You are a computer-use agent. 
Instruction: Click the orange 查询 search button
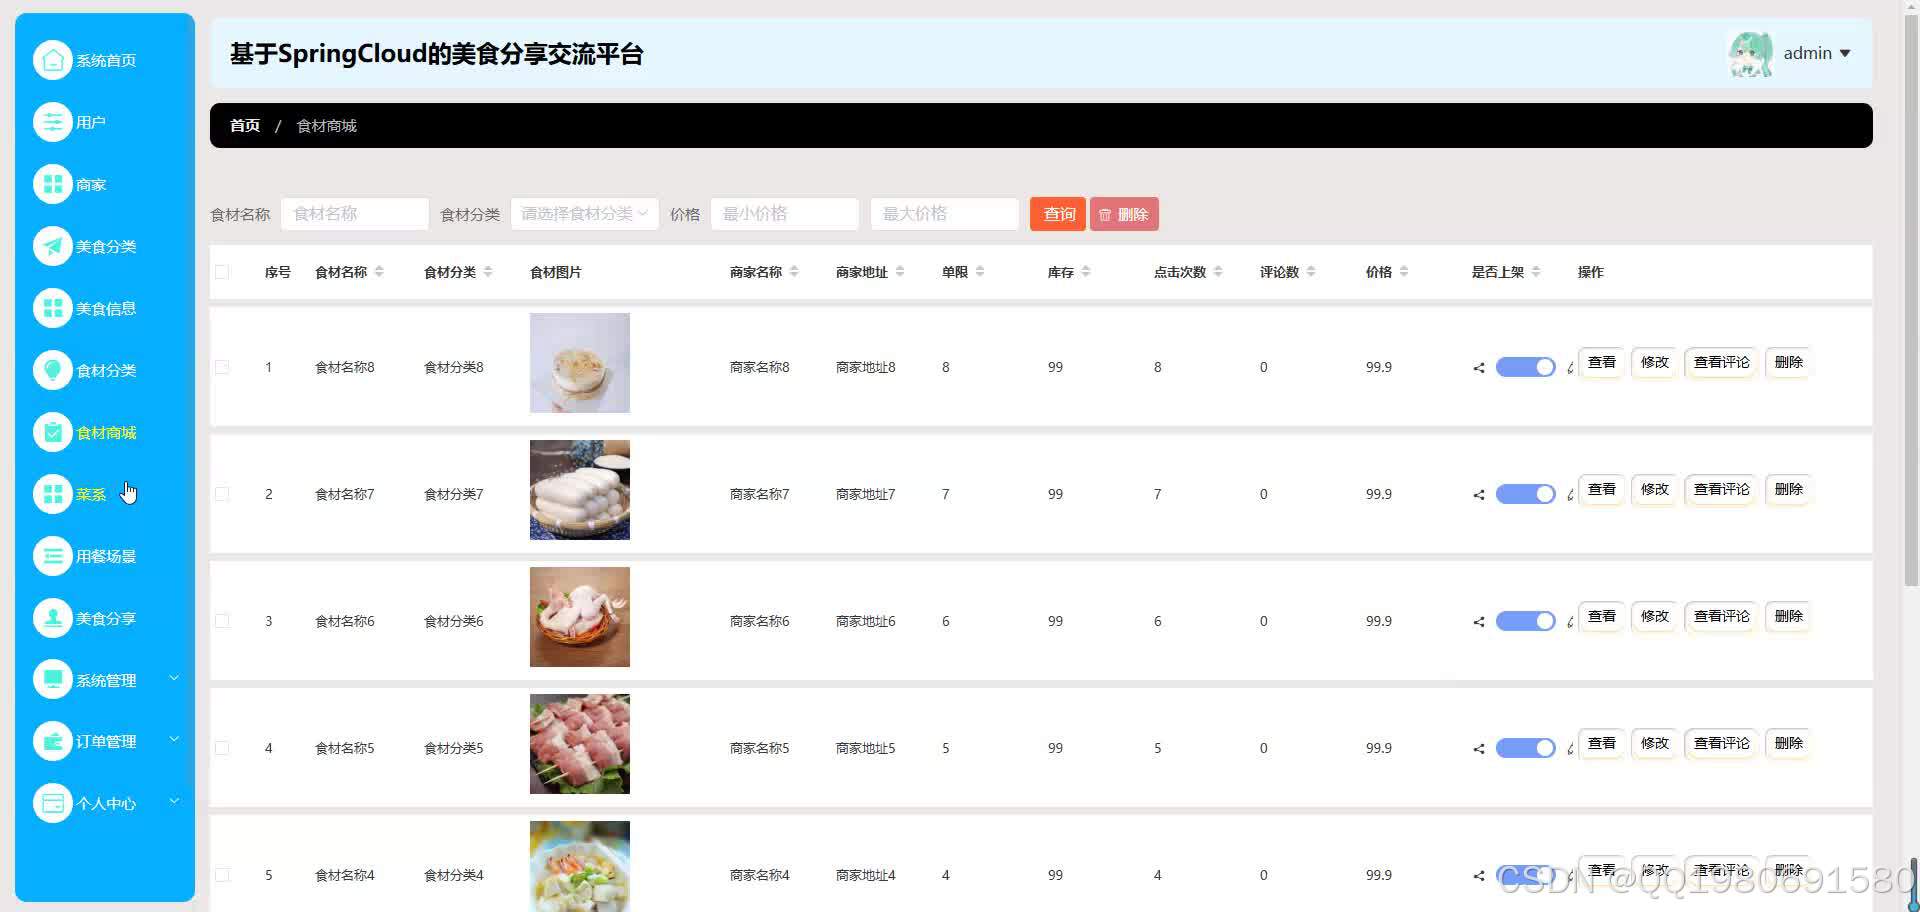(1057, 213)
